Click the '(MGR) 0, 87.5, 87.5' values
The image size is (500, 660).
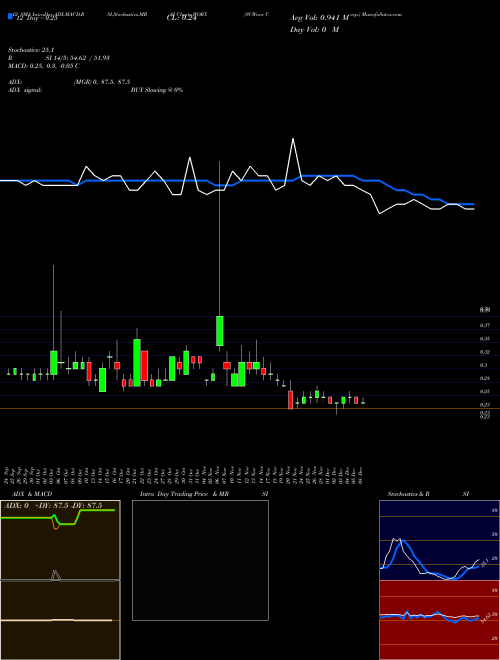point(102,82)
